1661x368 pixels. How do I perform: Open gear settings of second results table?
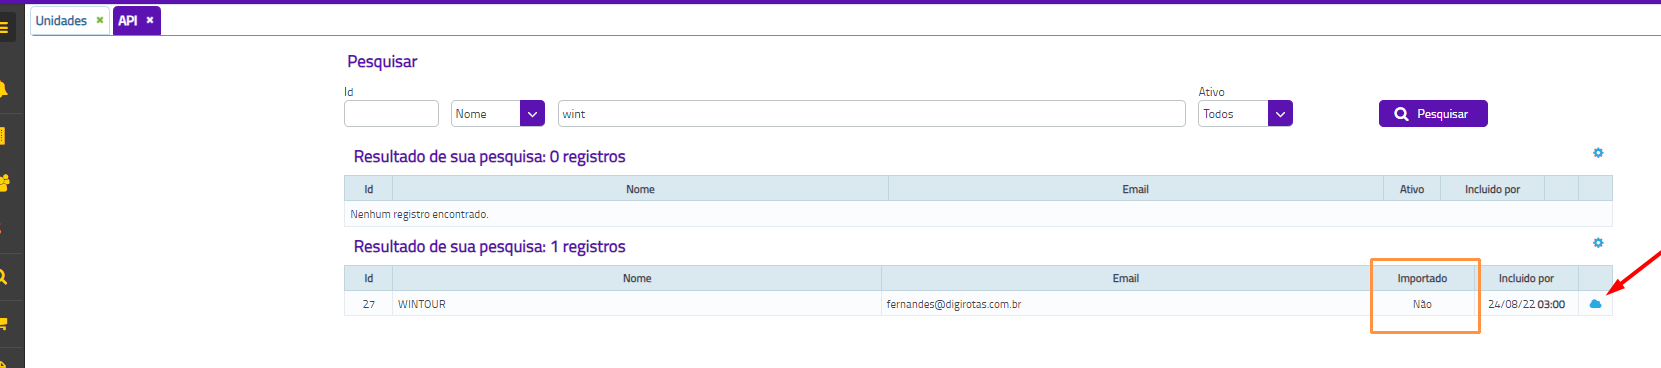tap(1598, 243)
